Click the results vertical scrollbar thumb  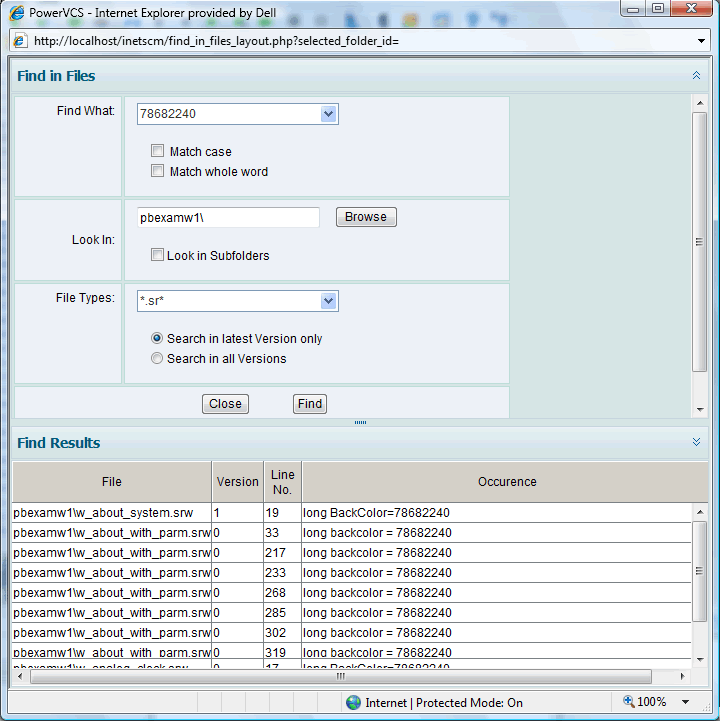click(x=699, y=571)
